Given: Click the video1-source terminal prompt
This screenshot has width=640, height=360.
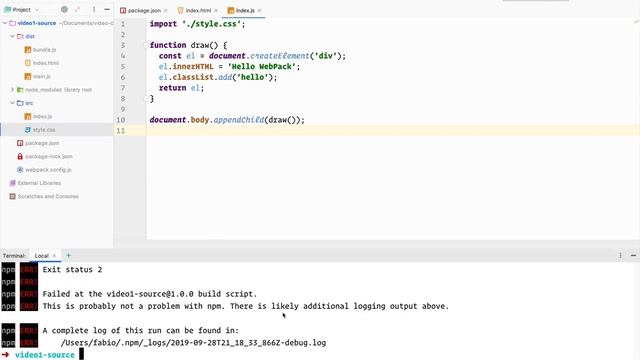Looking at the screenshot, I should tap(44, 355).
